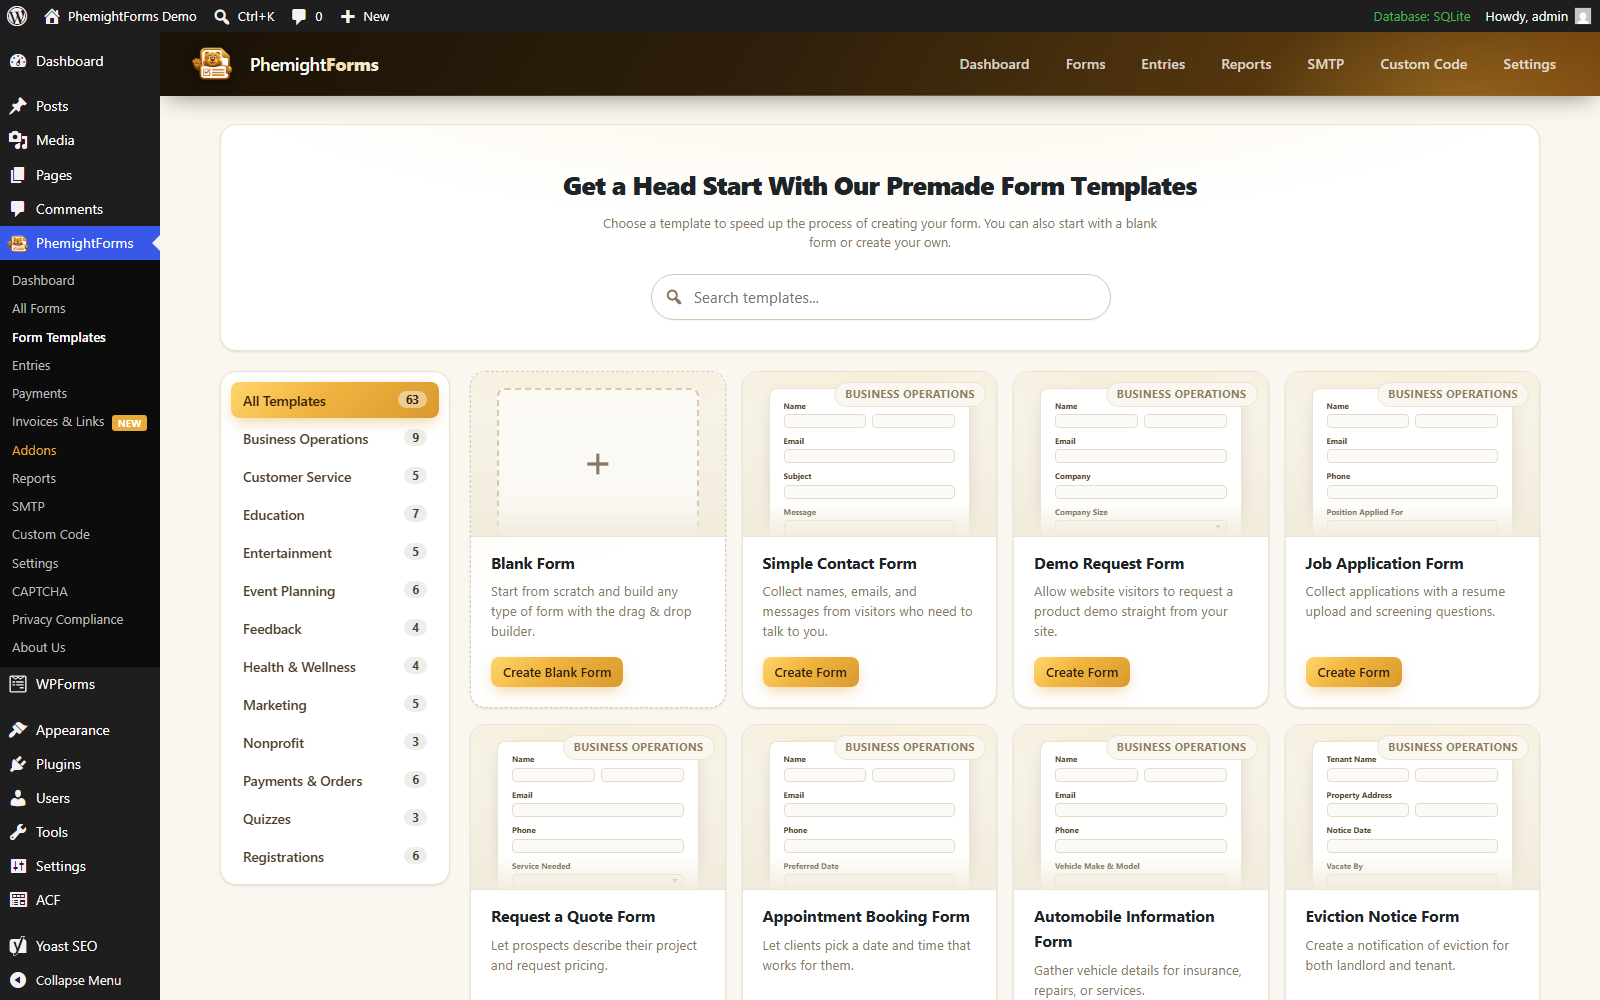Click the Users person icon
This screenshot has width=1600, height=1000.
tap(18, 798)
